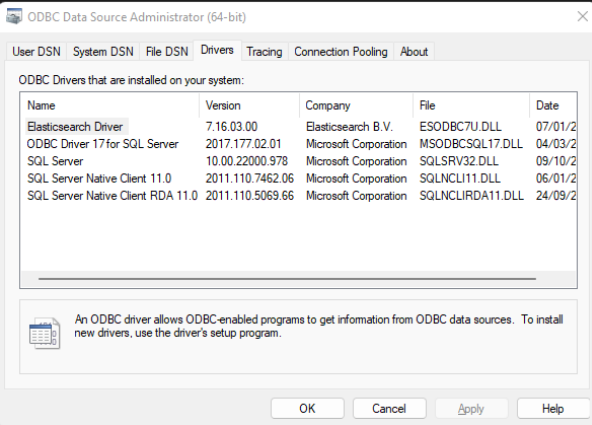Close the ODBC Data Source Administrator window
This screenshot has width=592, height=425.
click(x=583, y=16)
